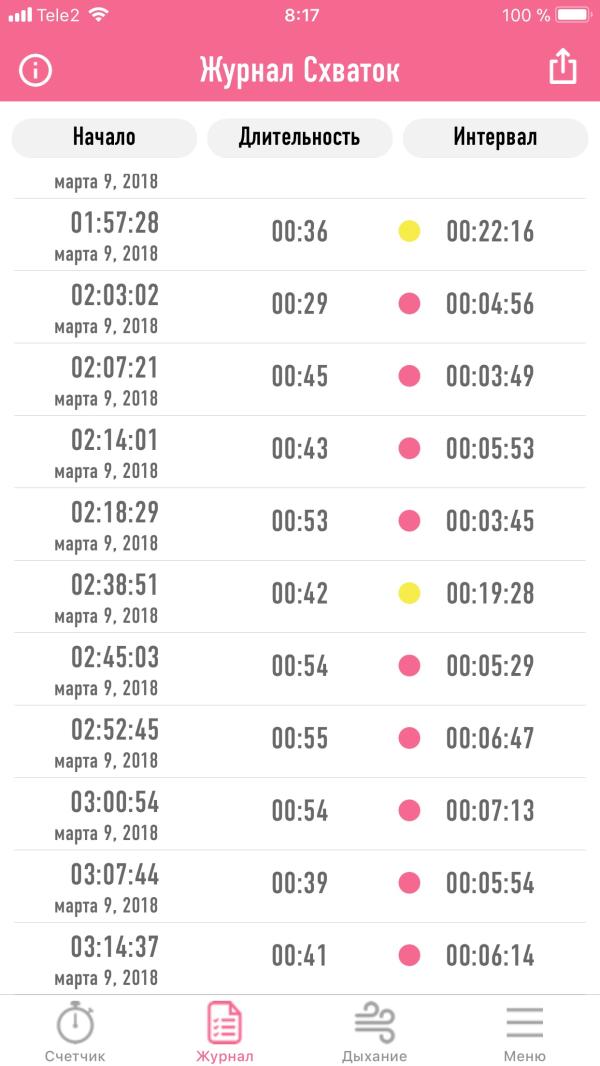Select the 03:14:37 contraction row
Image resolution: width=600 pixels, height=1066 pixels.
tap(300, 959)
